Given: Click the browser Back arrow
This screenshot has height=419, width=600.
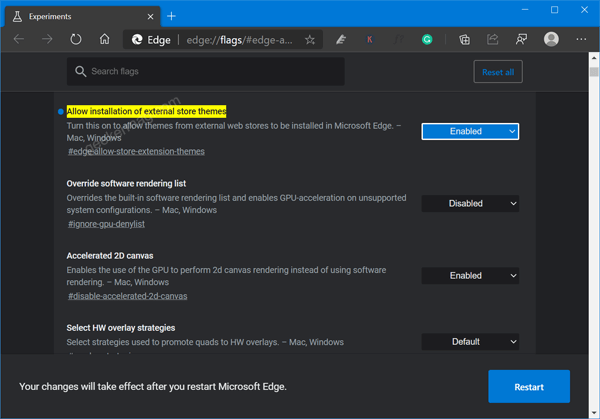Looking at the screenshot, I should [19, 39].
